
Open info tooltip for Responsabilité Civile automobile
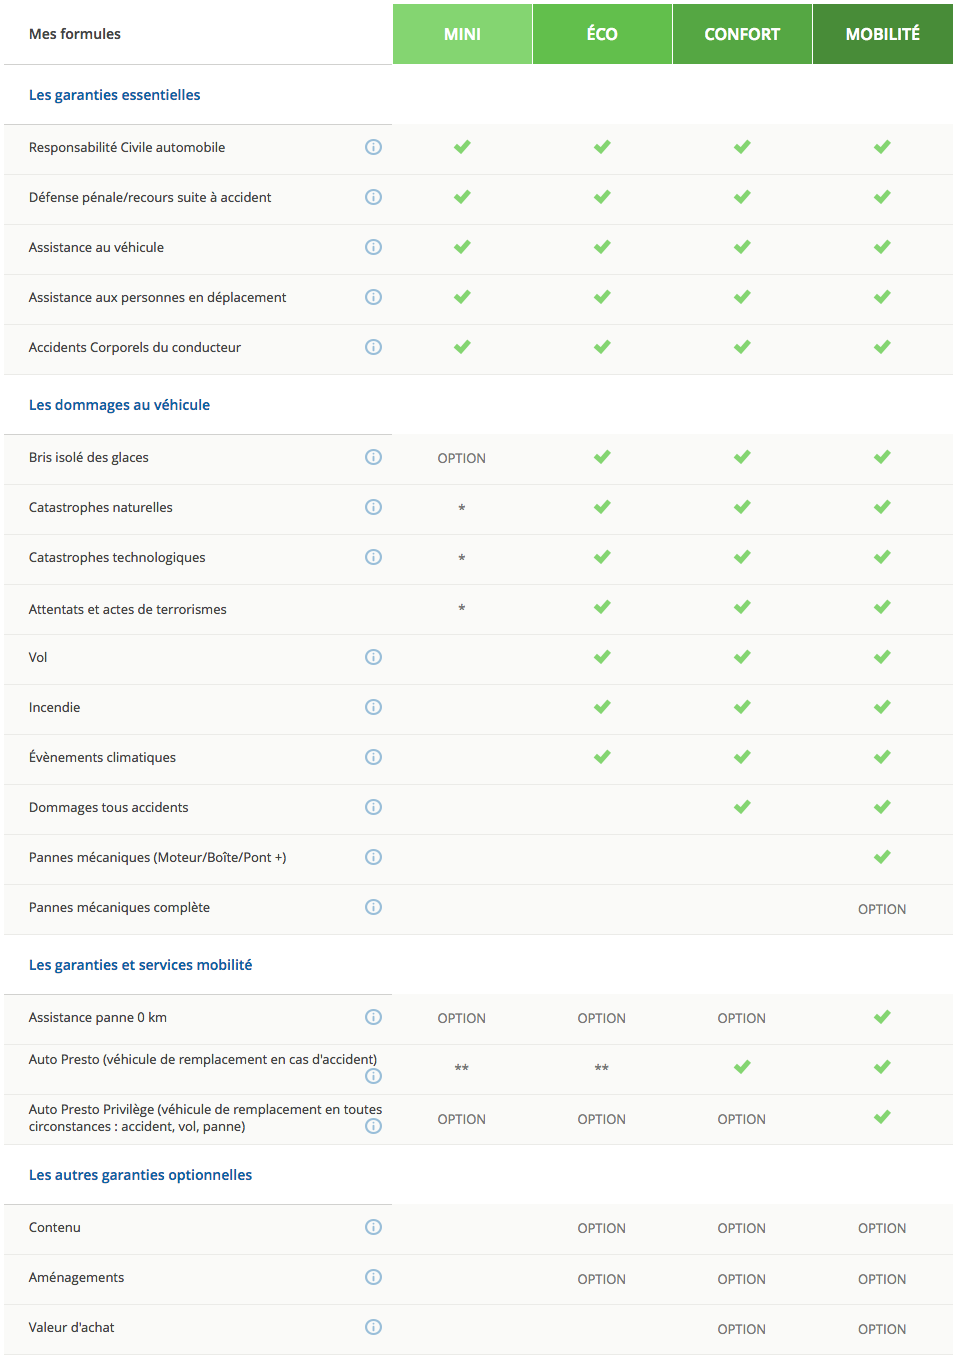pos(373,147)
